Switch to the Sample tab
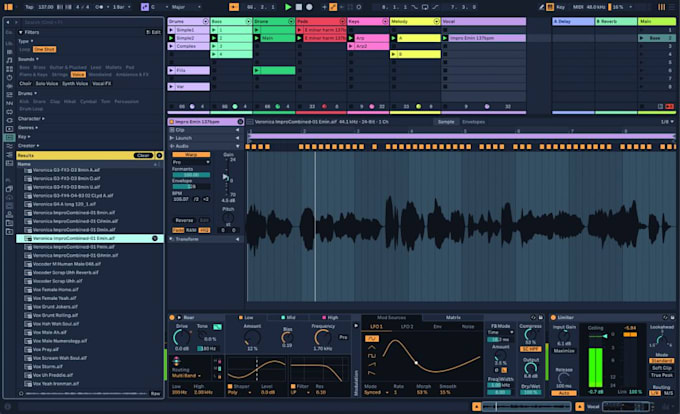 (x=446, y=122)
